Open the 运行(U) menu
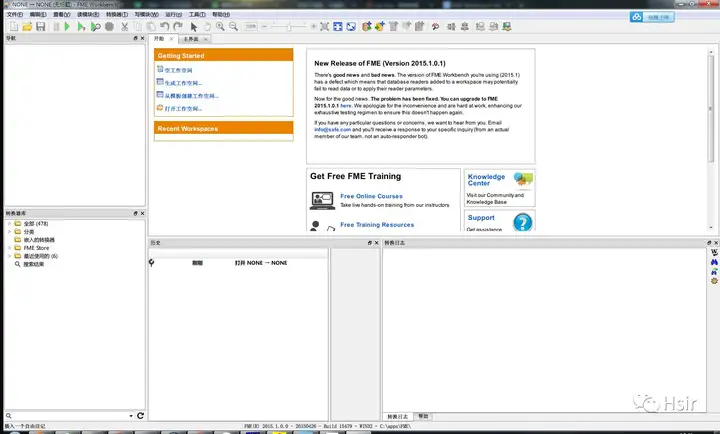Screen dimensions: 720x434 173,15
